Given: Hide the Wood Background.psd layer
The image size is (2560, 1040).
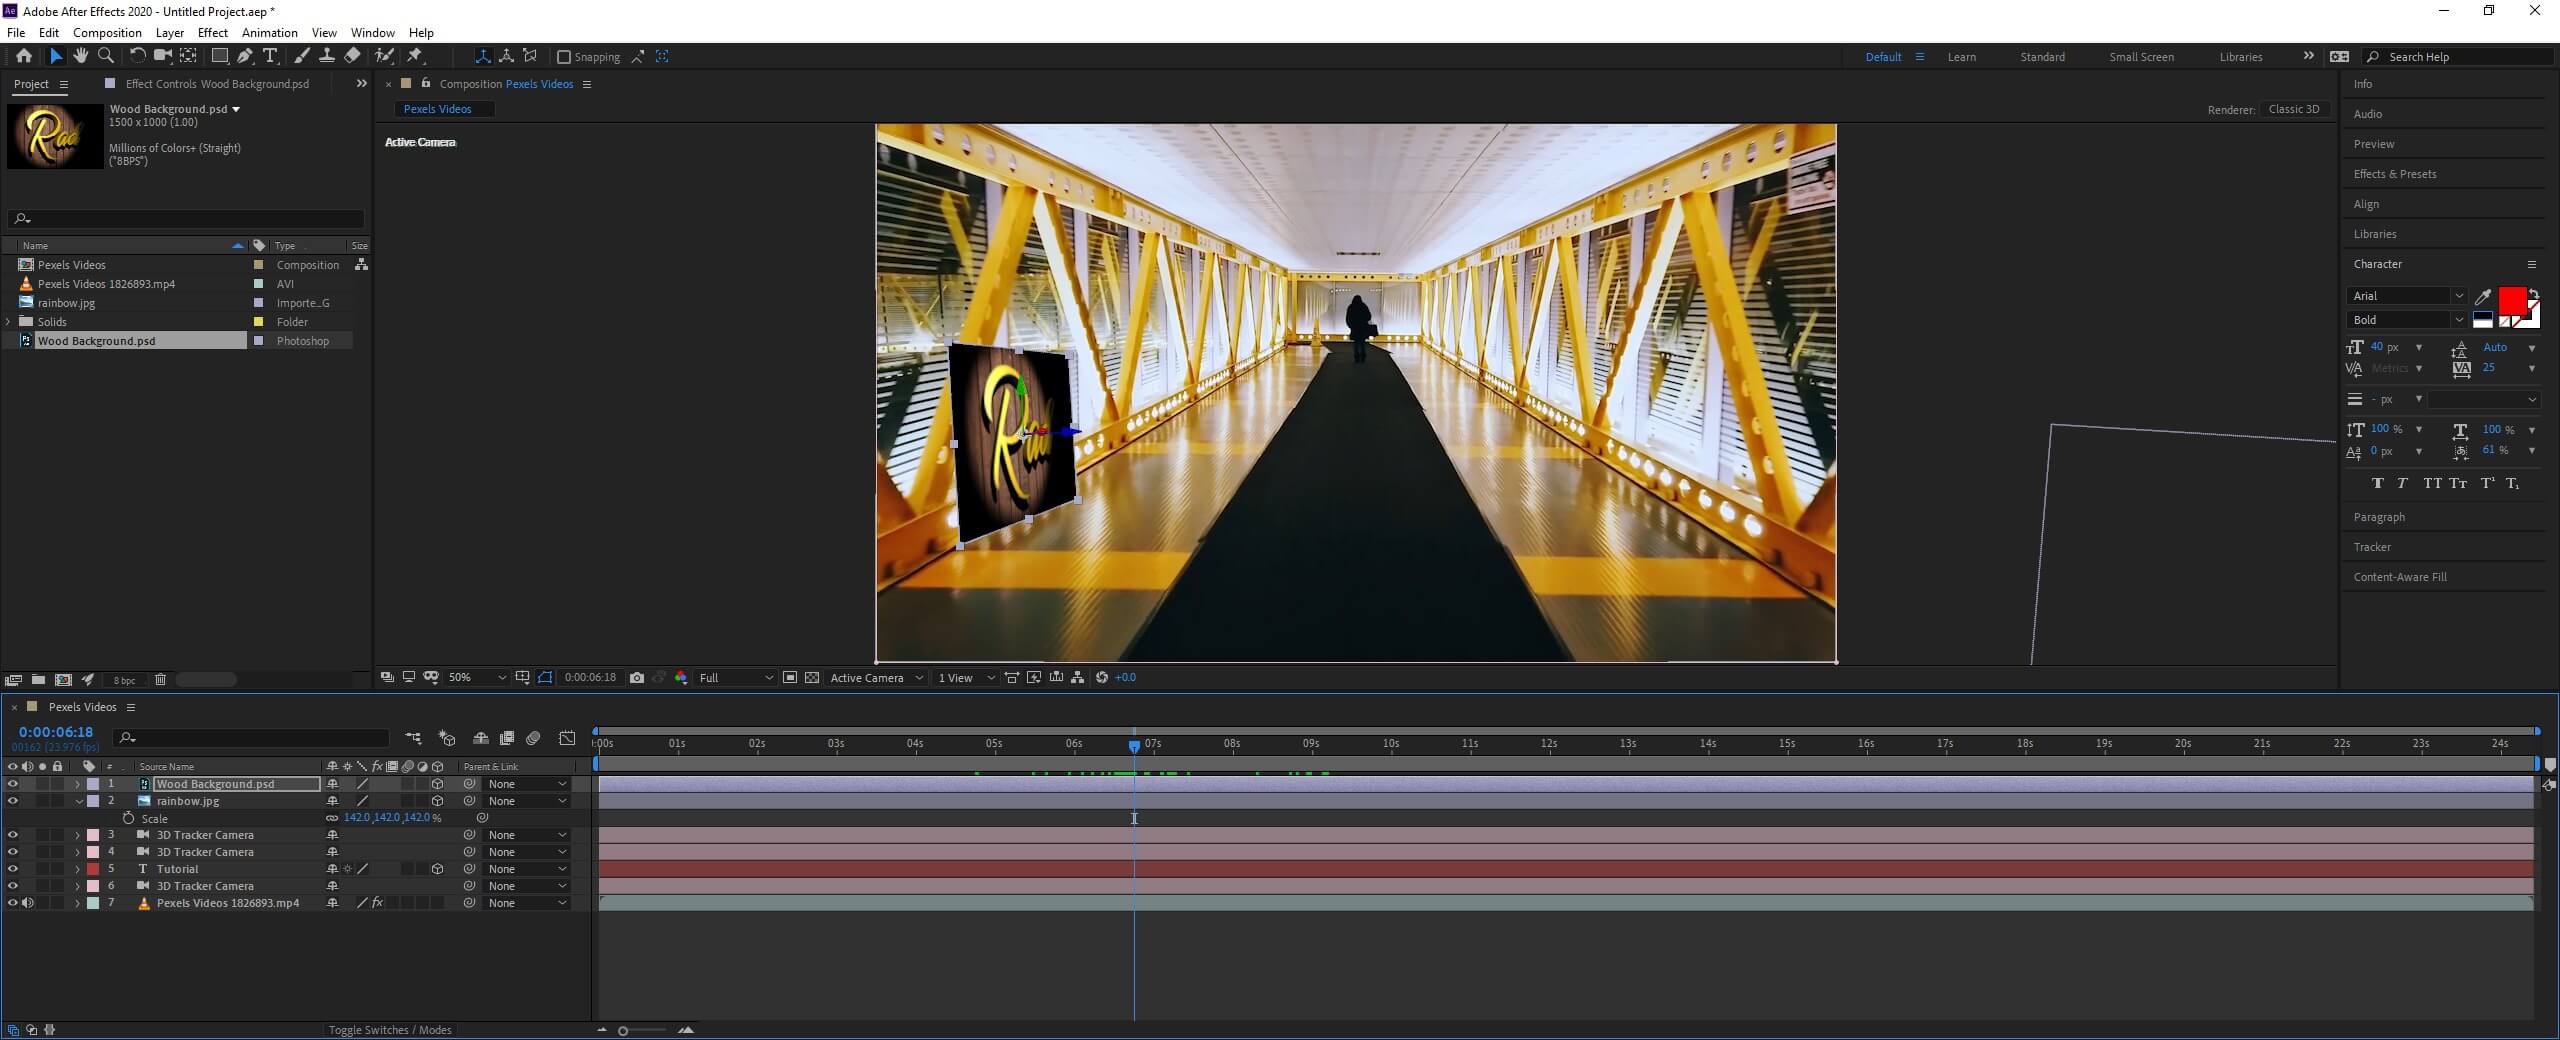Looking at the screenshot, I should (x=12, y=784).
